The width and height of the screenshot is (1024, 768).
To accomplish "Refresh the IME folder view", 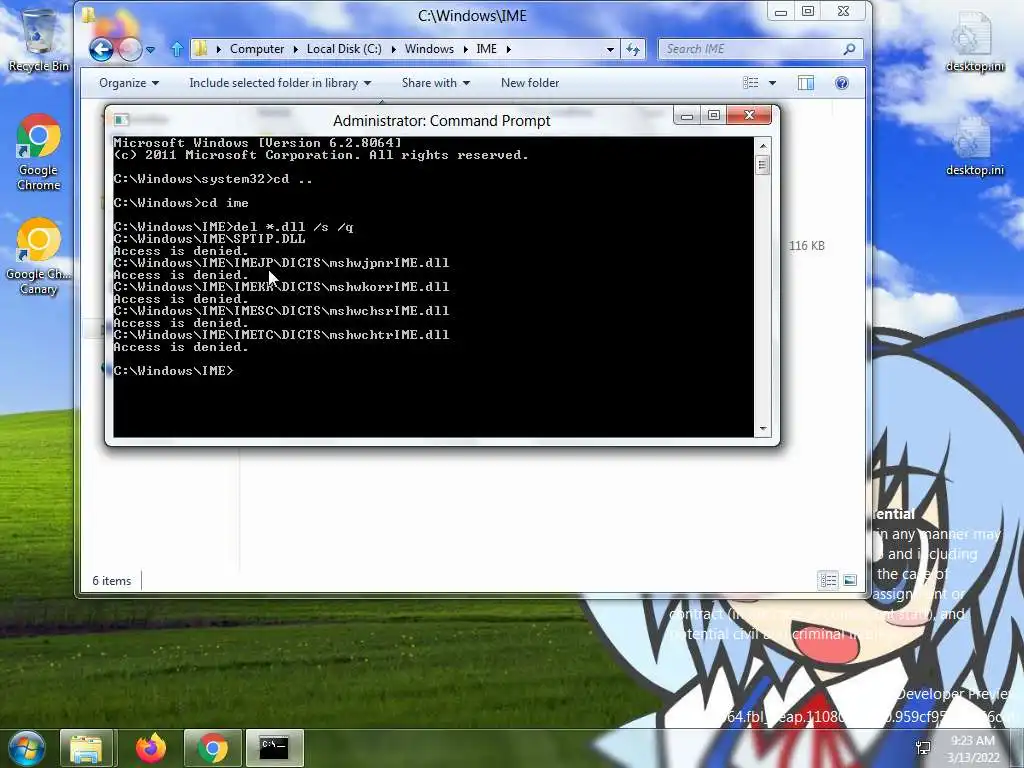I will (633, 49).
